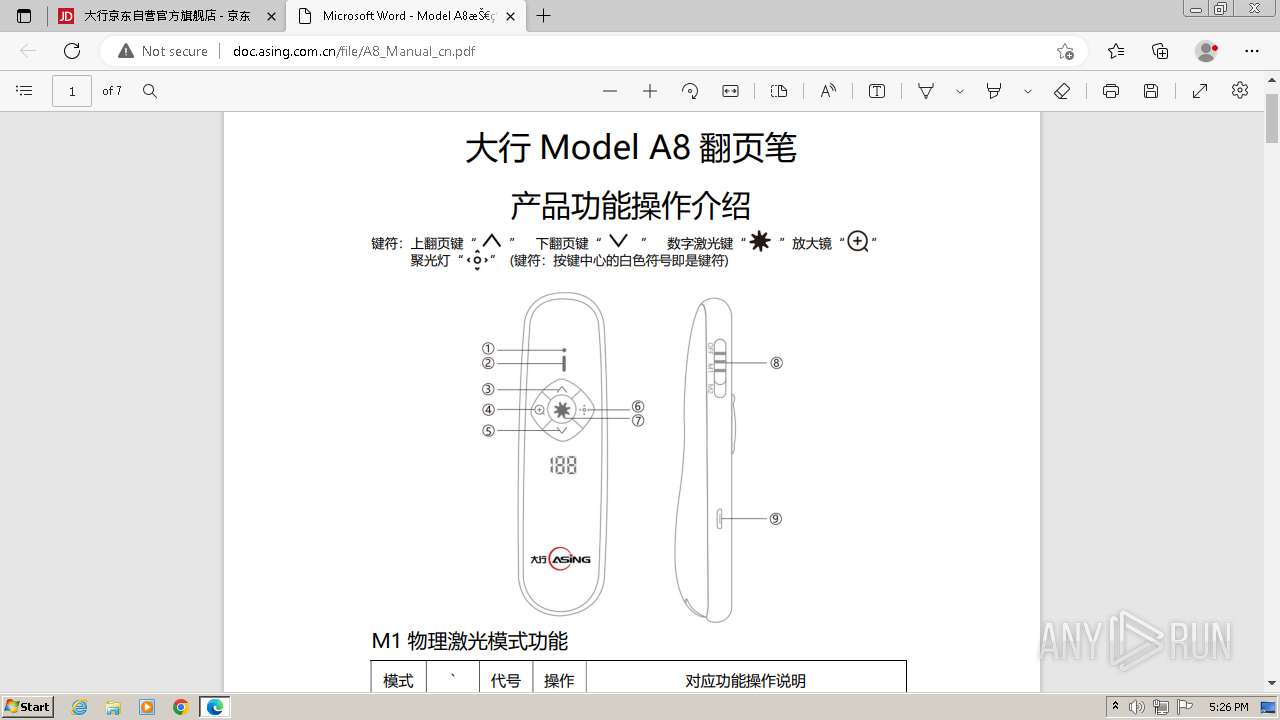Go back to previous page
Viewport: 1280px width, 720px height.
28,51
